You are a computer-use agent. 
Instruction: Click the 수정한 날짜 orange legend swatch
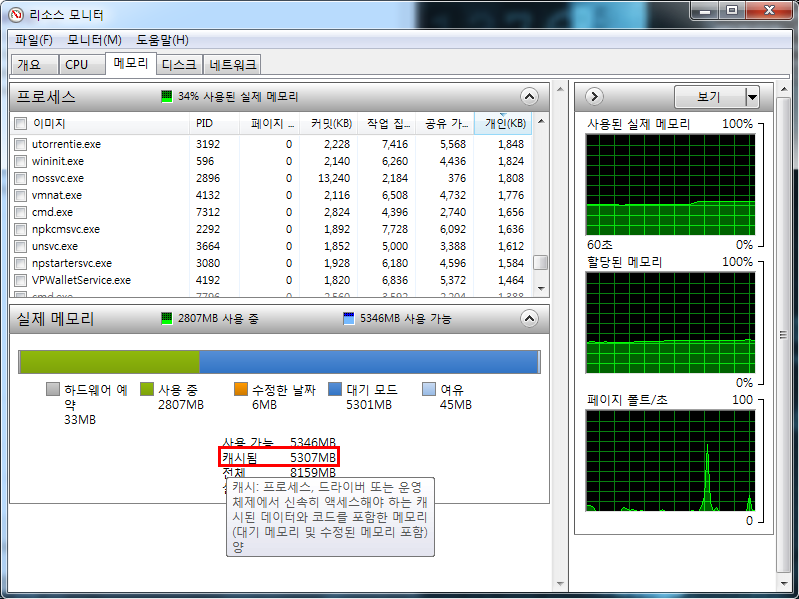pos(241,389)
